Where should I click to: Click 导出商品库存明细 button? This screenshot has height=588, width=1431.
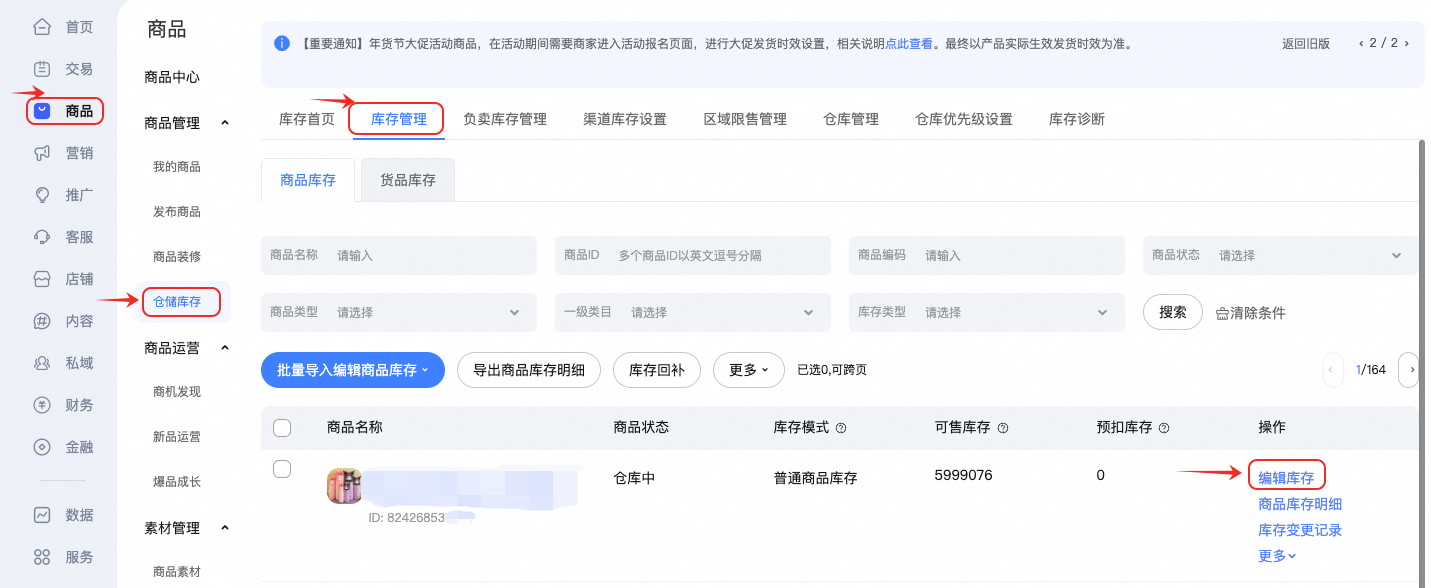coord(529,370)
